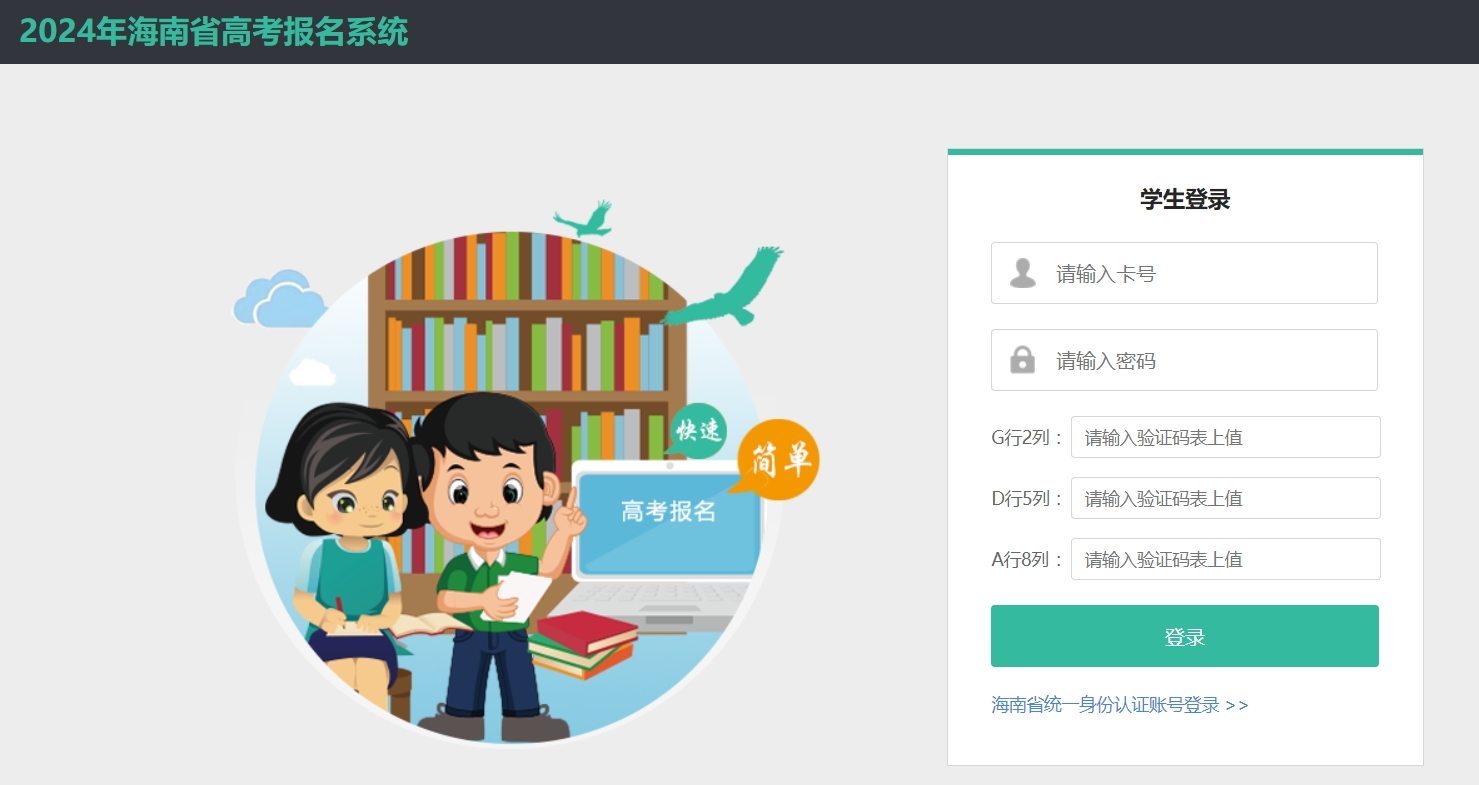Focus the 请输入密码 password field

coord(1184,360)
